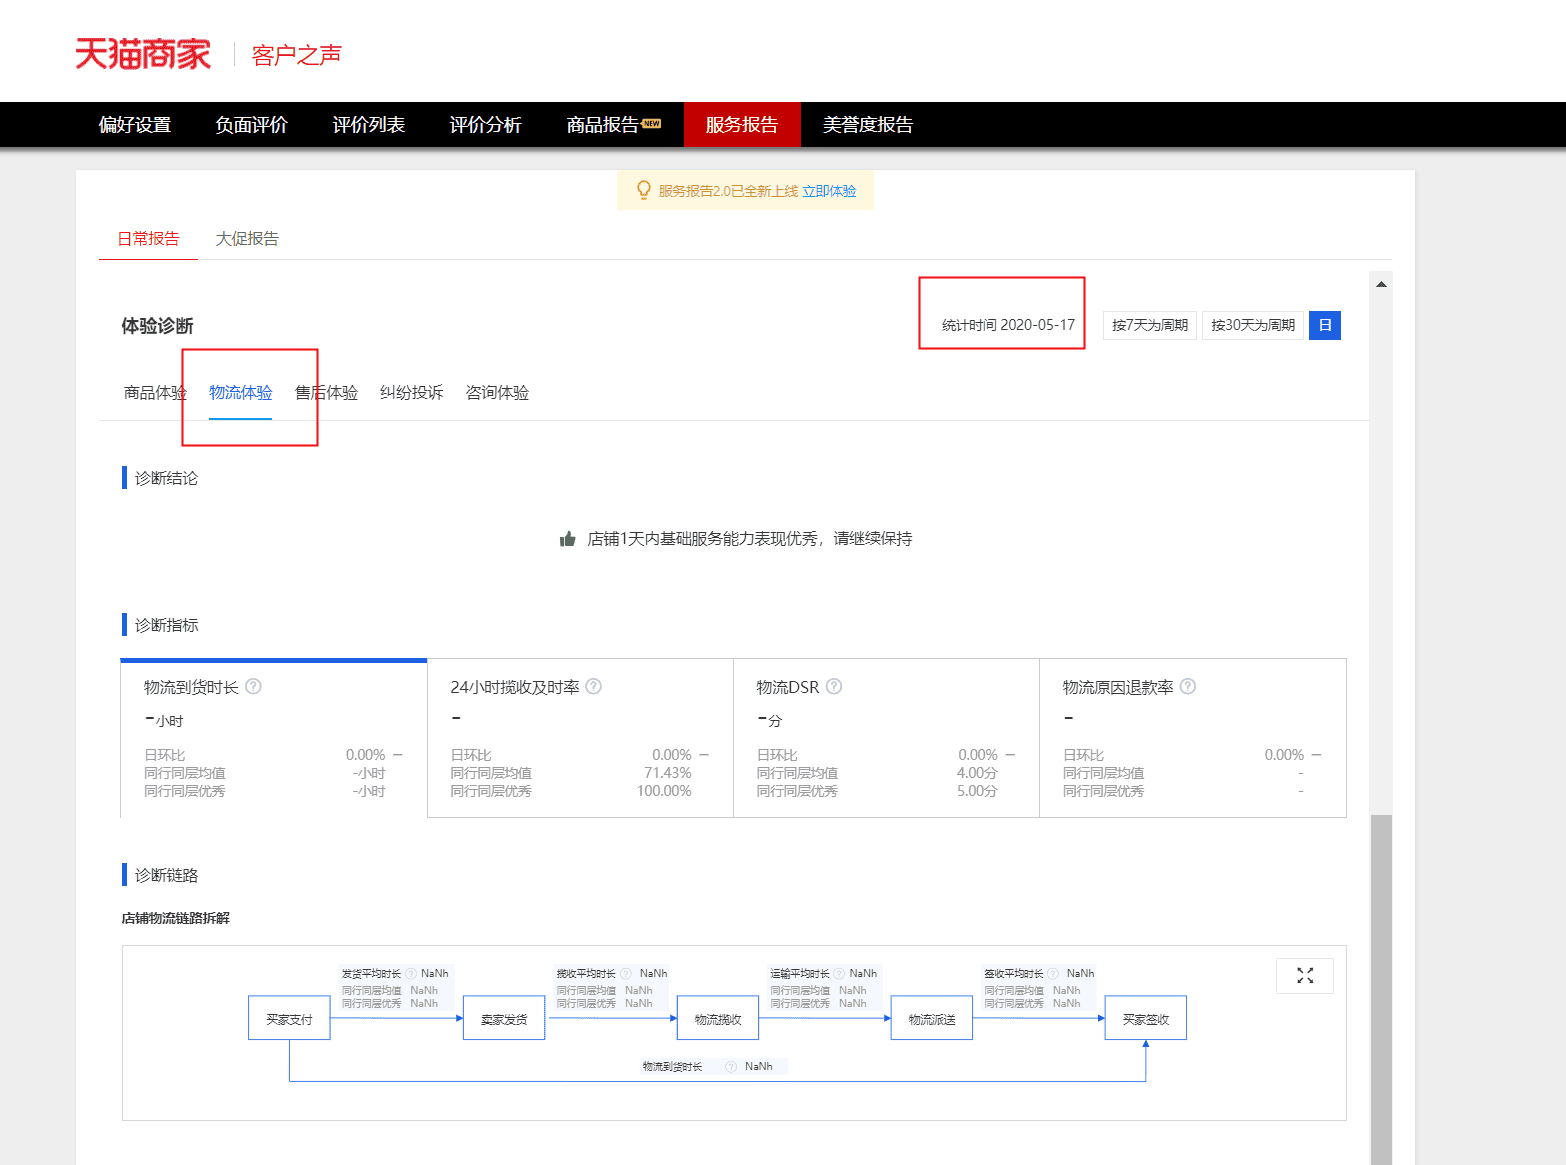Click the NEW badge on 商品报告
This screenshot has height=1165, width=1566.
(652, 123)
